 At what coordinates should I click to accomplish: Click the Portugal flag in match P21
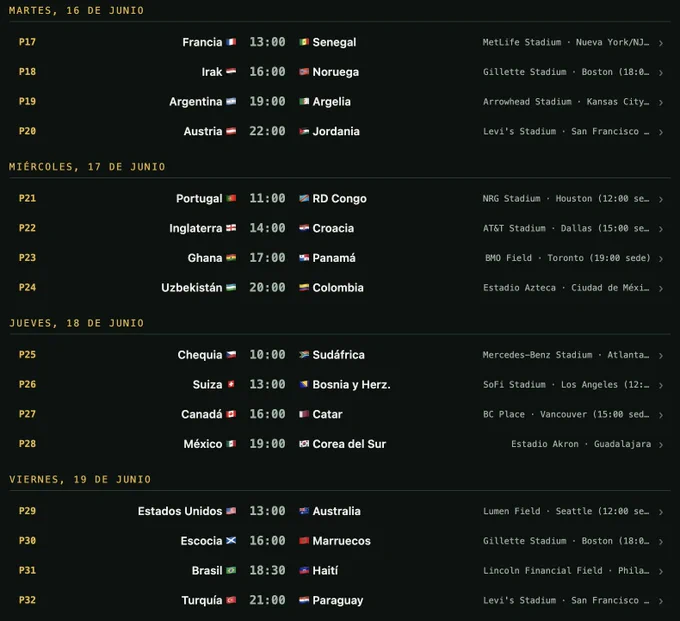tap(231, 198)
